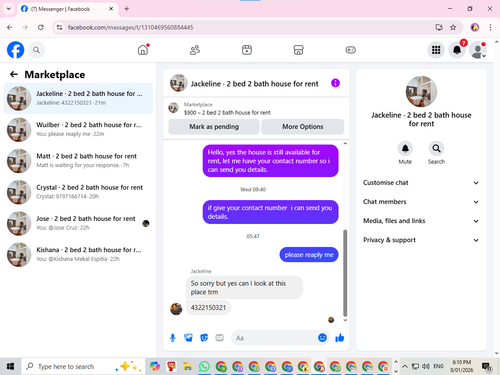This screenshot has width=500, height=375.
Task: Click the Mark as pending button
Action: pos(214,127)
